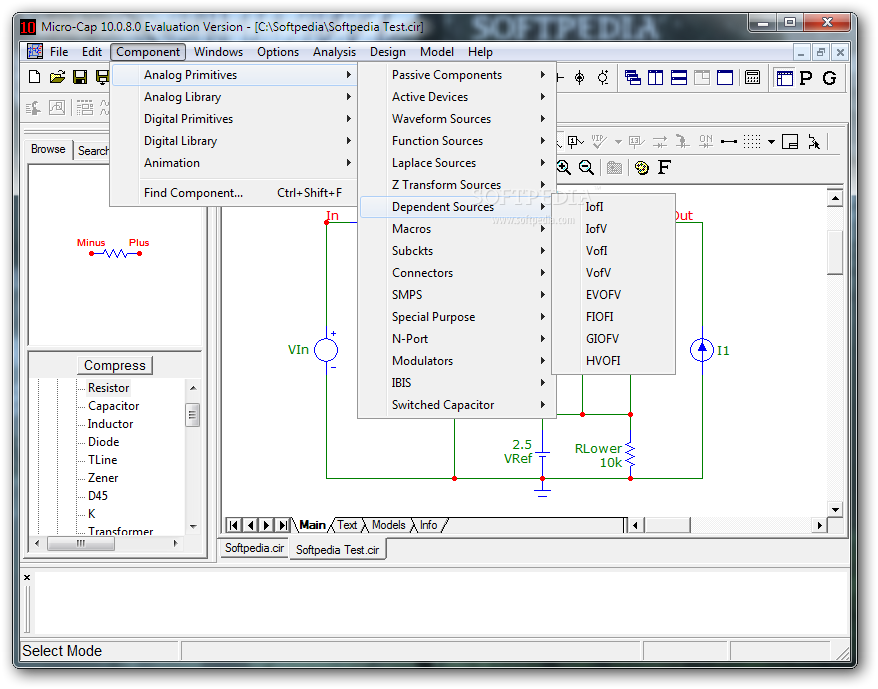This screenshot has height=689, width=878.
Task: Click the New file toolbar icon
Action: coord(34,77)
